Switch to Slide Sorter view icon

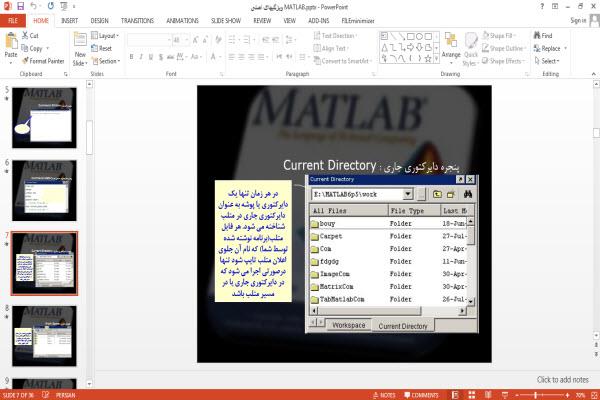coord(472,395)
